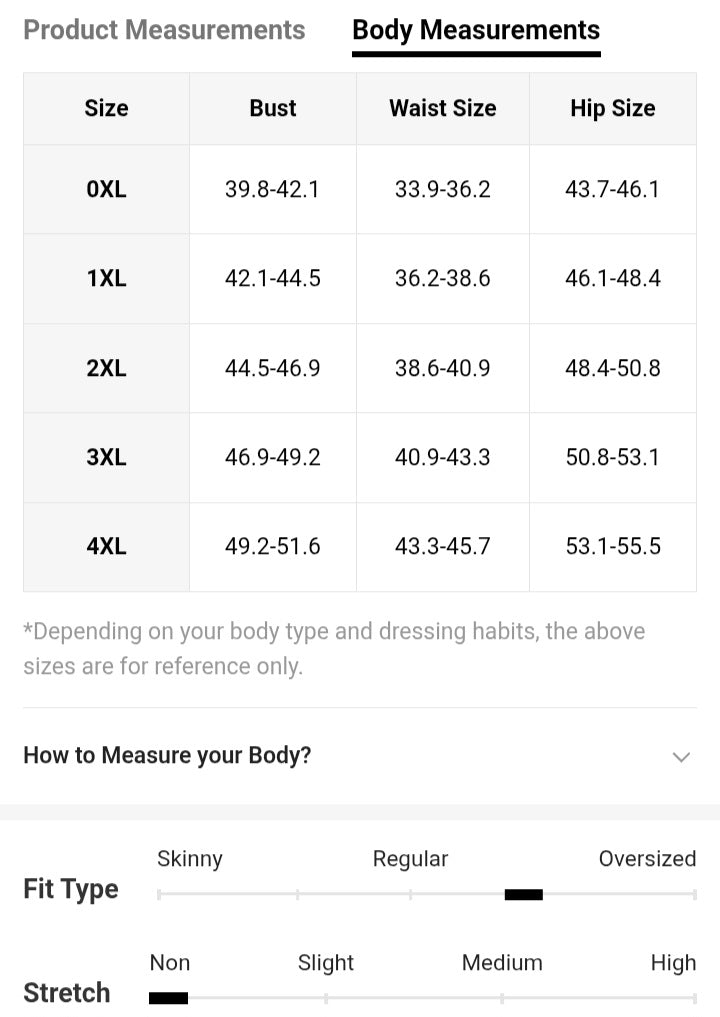
Task: Click the Regular fit label
Action: coord(410,859)
